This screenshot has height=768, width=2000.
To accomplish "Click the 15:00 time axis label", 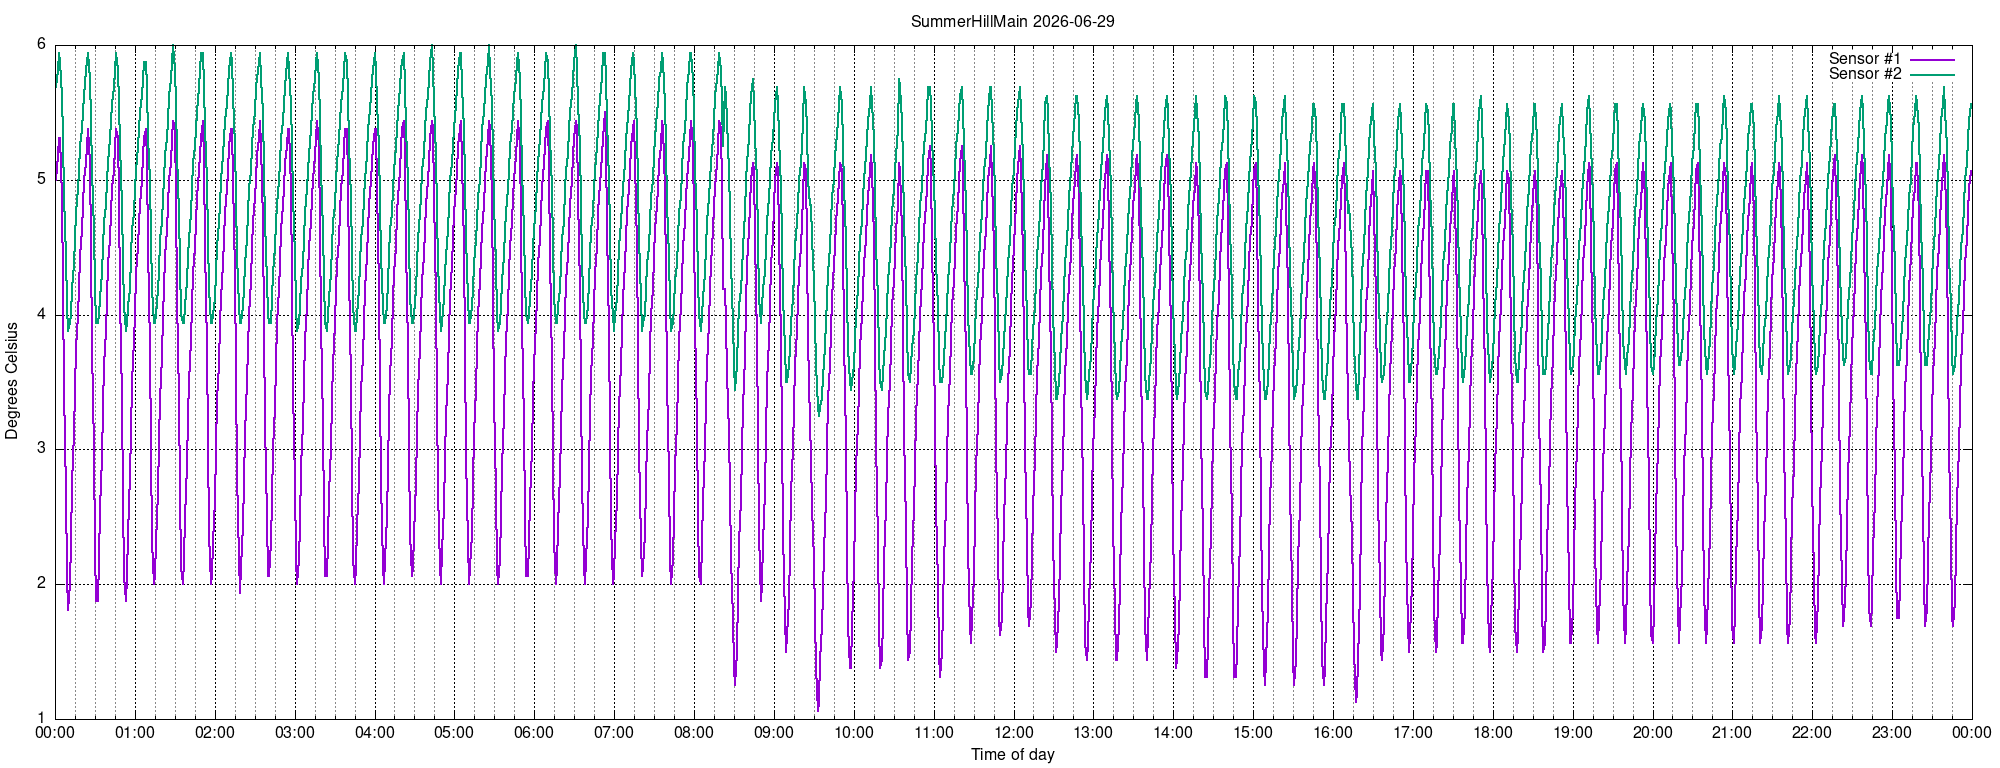I will 1253,733.
